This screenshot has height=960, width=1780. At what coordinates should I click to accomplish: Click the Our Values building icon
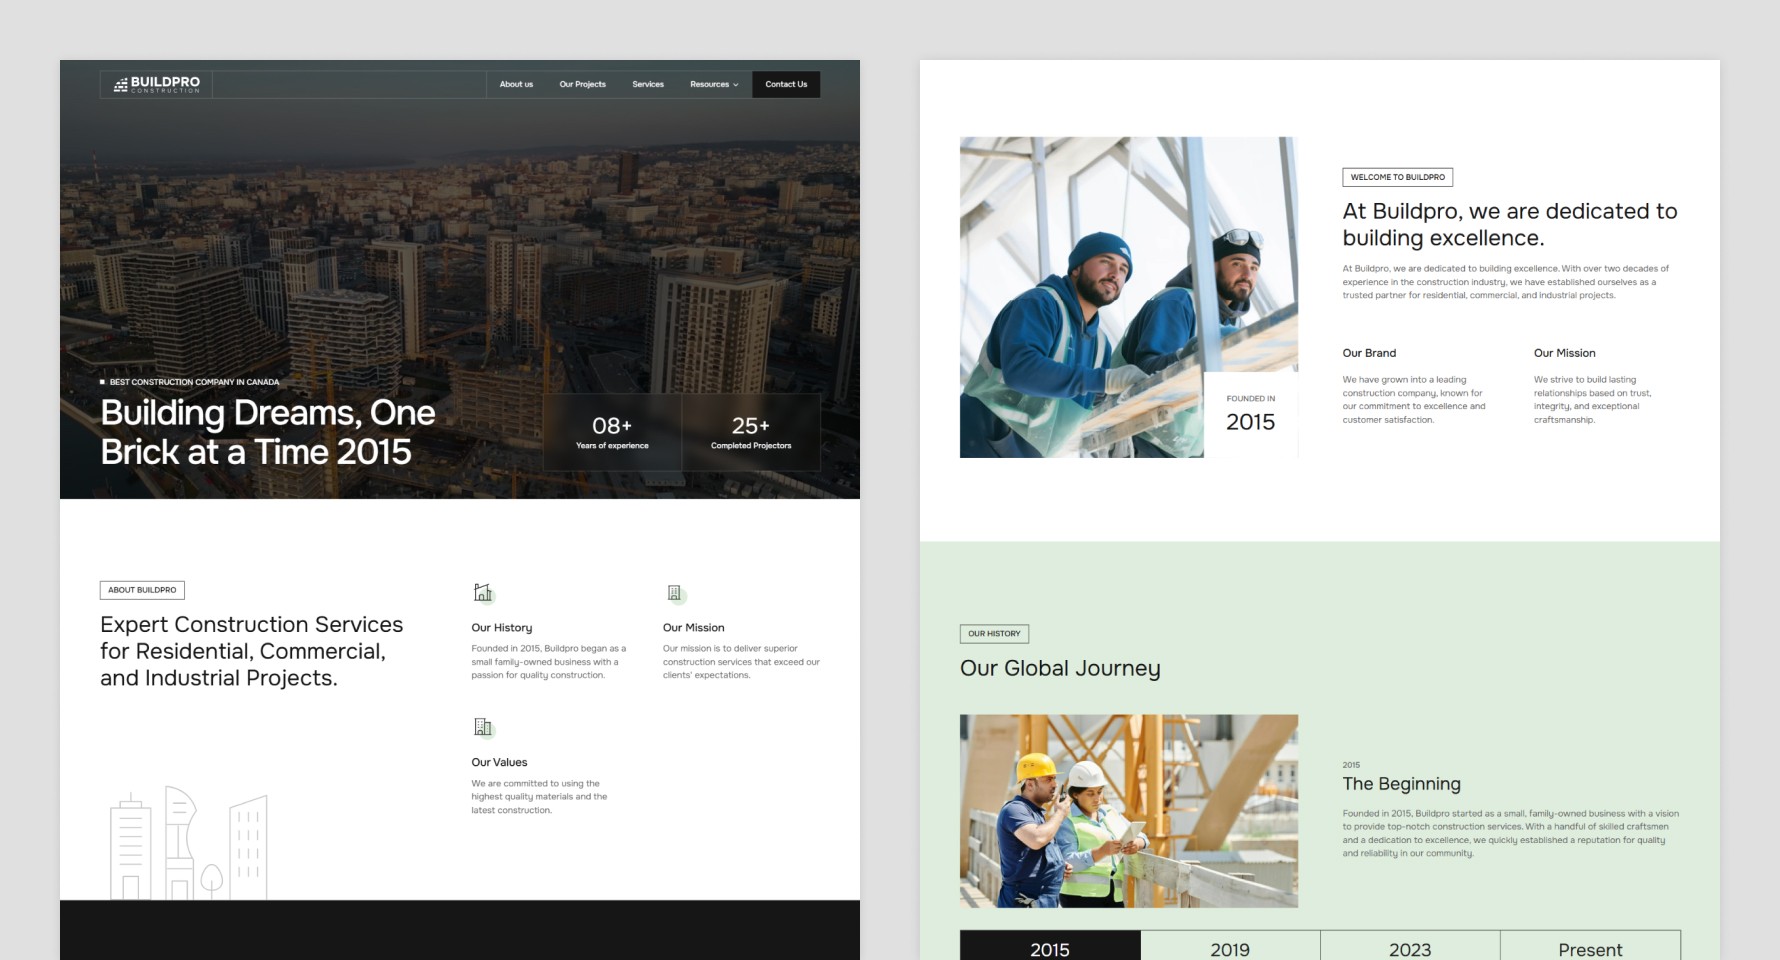(x=483, y=727)
